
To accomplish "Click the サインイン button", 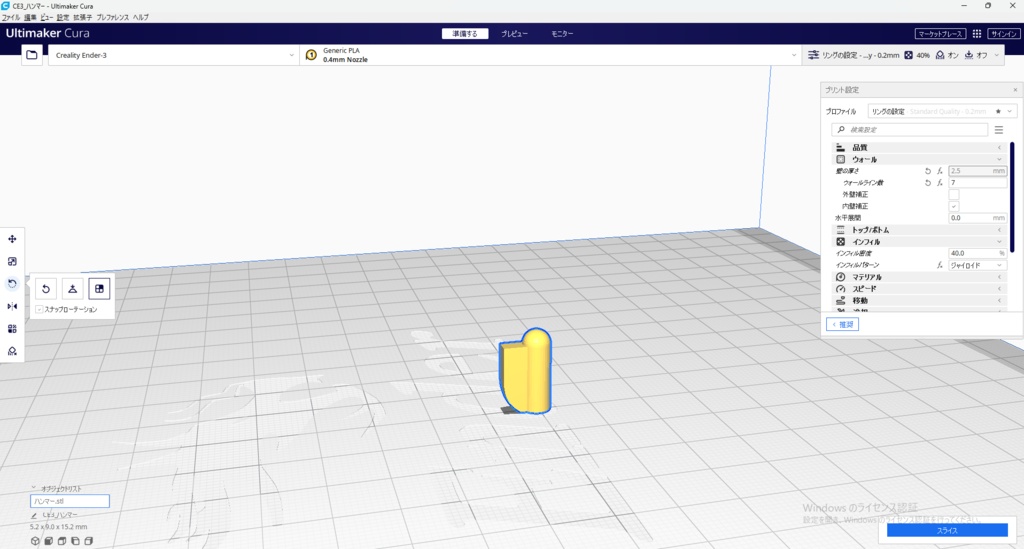I will pyautogui.click(x=1004, y=34).
